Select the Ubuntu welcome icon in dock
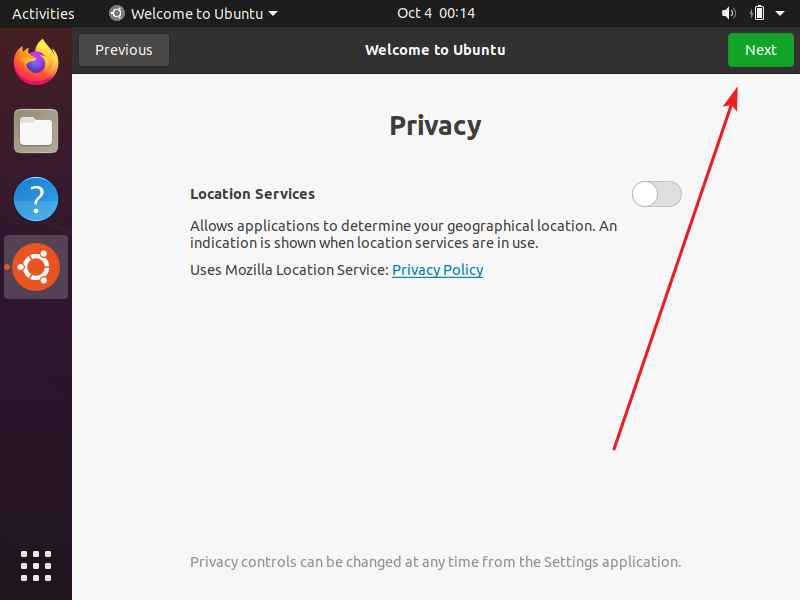The height and width of the screenshot is (600, 800). pos(36,267)
